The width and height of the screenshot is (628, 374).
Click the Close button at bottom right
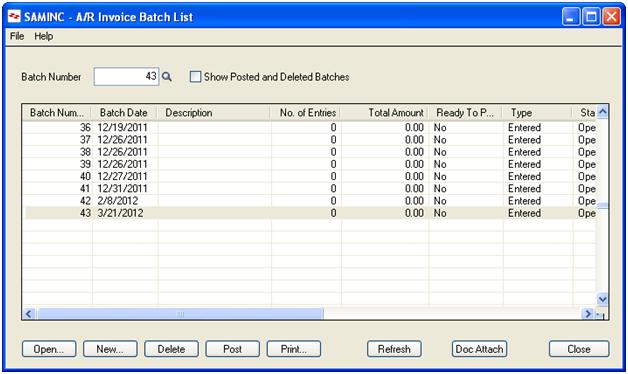coord(579,349)
